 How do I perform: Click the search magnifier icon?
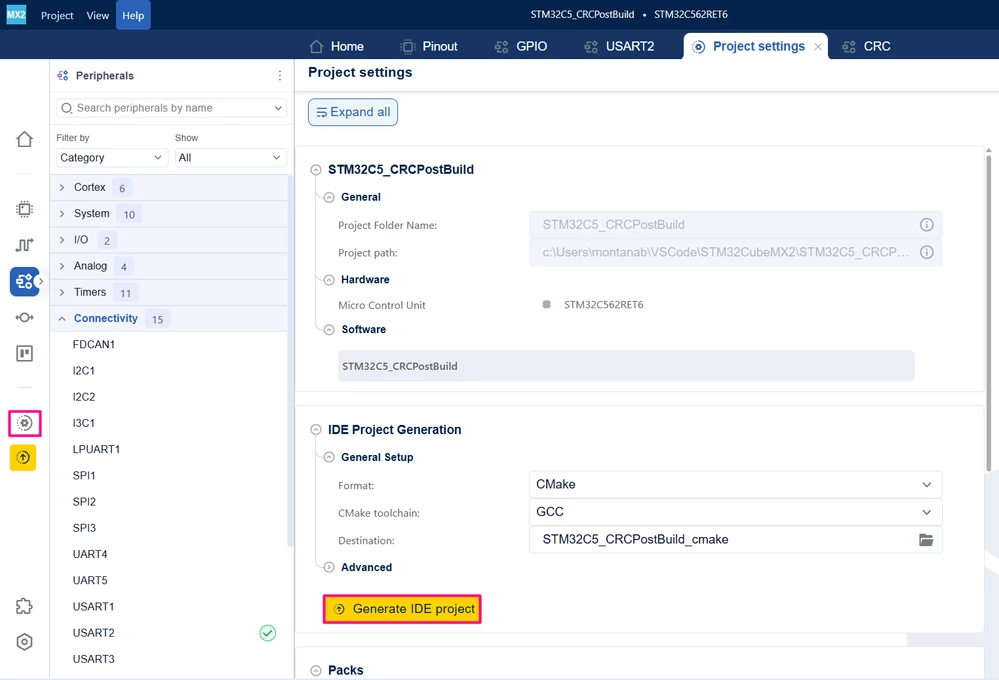coord(66,108)
